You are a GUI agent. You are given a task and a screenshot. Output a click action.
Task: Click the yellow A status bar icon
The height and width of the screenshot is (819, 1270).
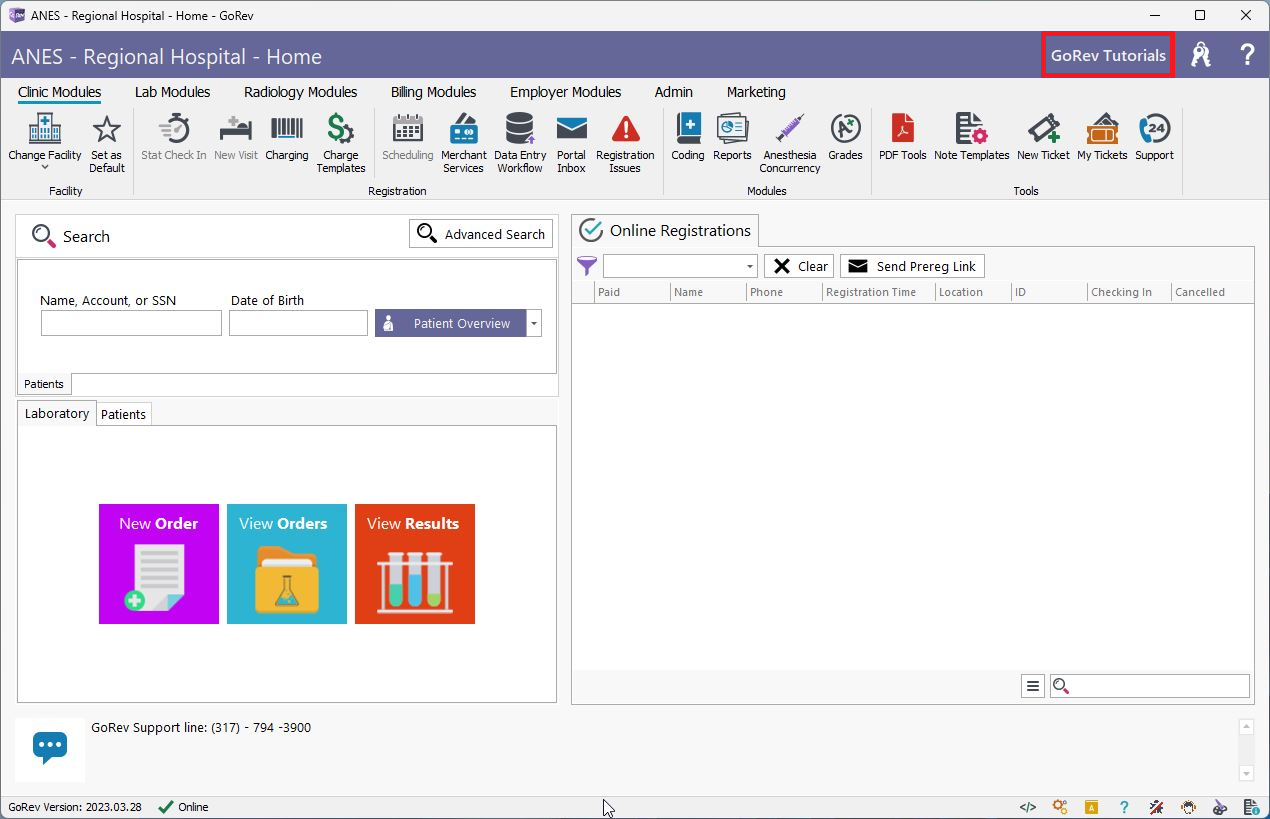1093,807
